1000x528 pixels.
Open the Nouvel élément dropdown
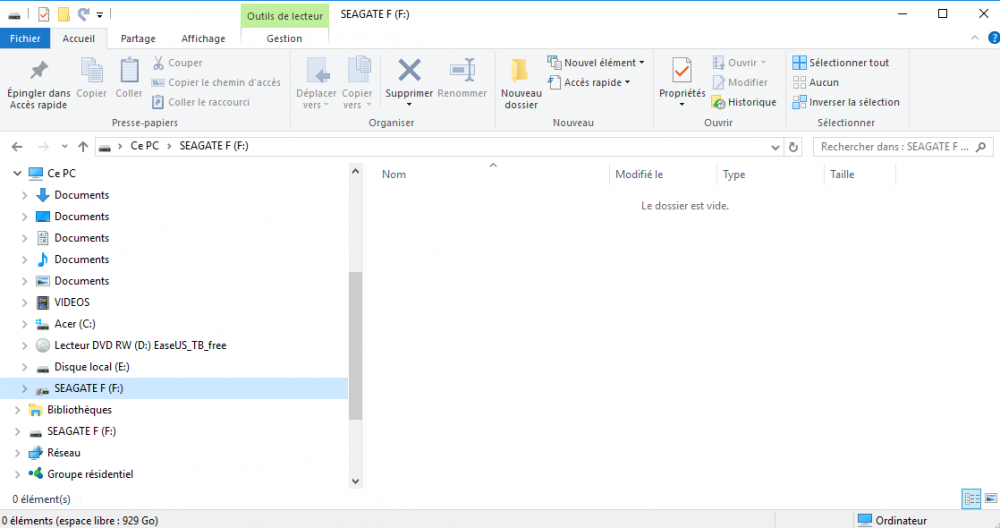click(x=596, y=62)
